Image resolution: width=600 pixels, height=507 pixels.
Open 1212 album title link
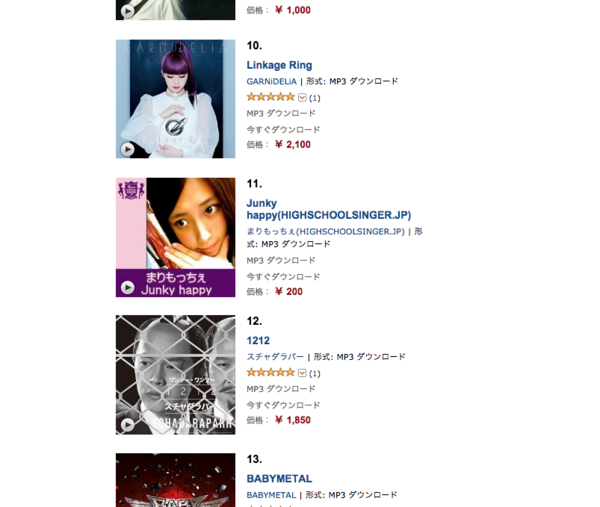[258, 341]
